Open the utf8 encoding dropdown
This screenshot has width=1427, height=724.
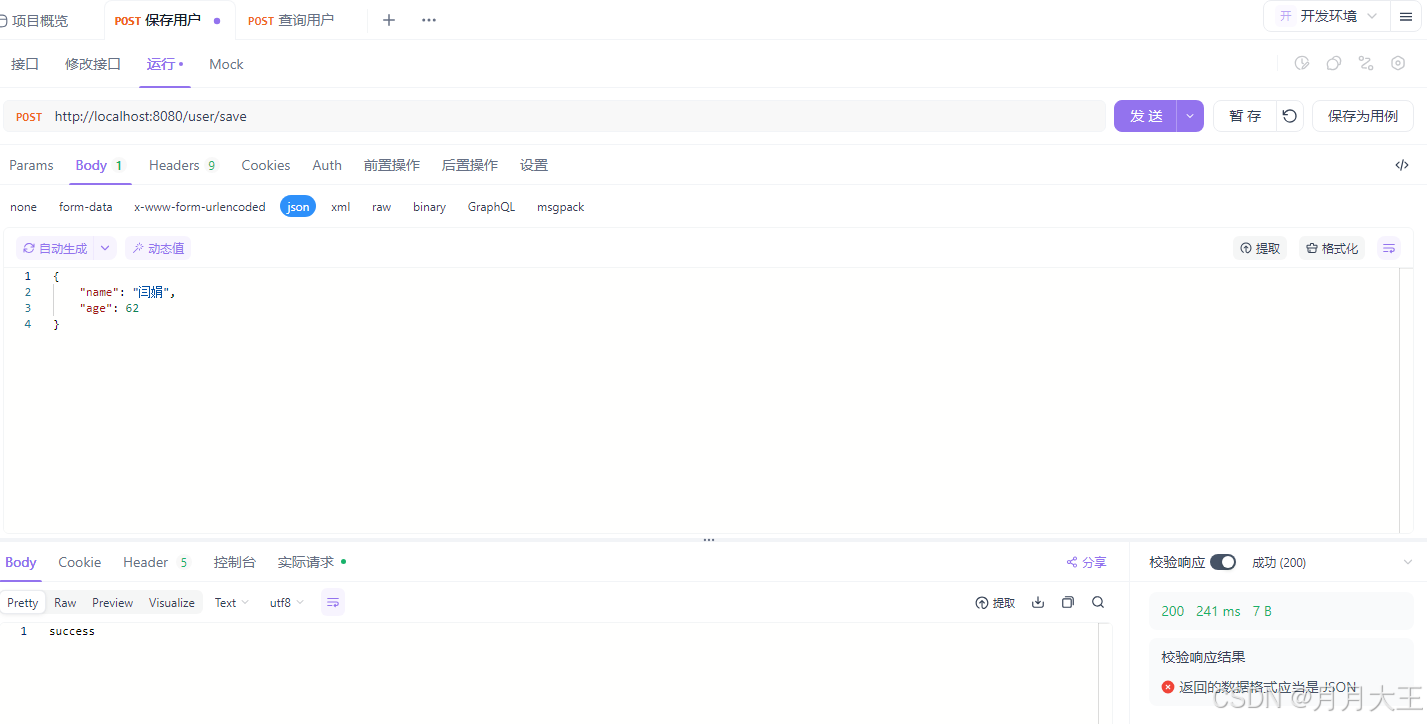(286, 602)
